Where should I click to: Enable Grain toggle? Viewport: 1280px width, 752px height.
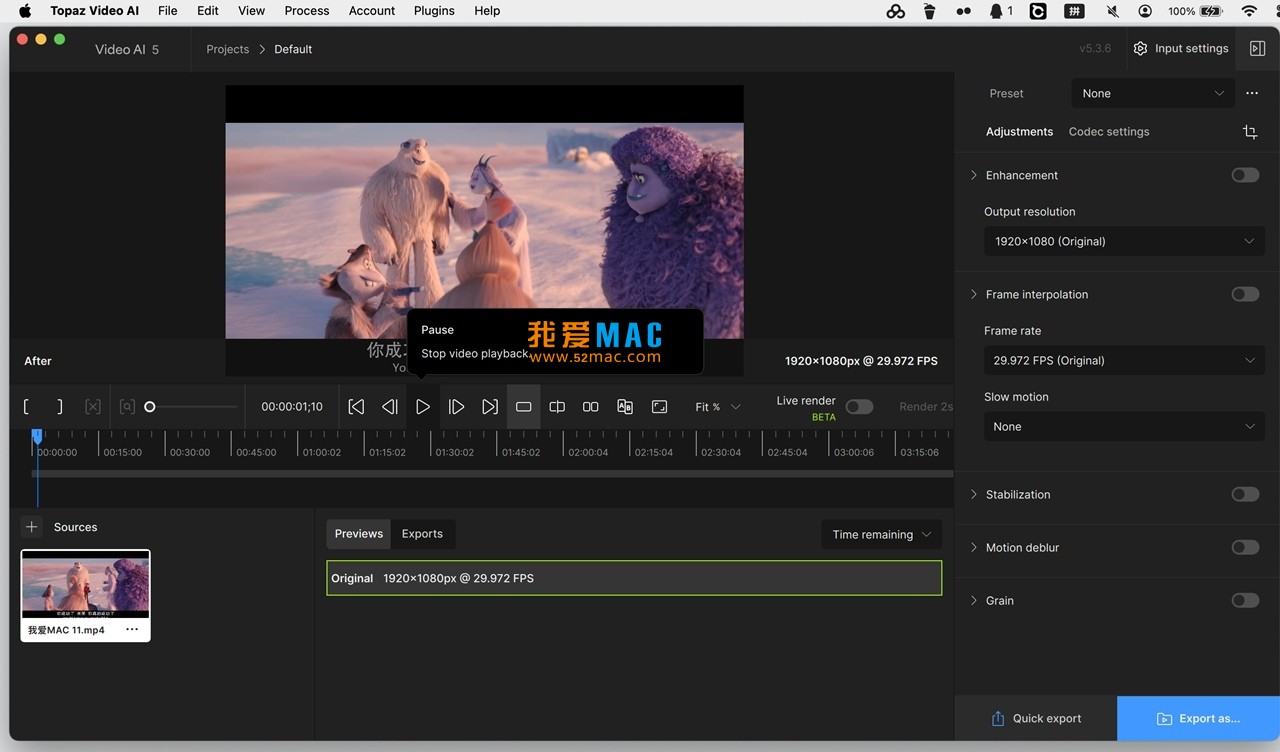[x=1245, y=600]
